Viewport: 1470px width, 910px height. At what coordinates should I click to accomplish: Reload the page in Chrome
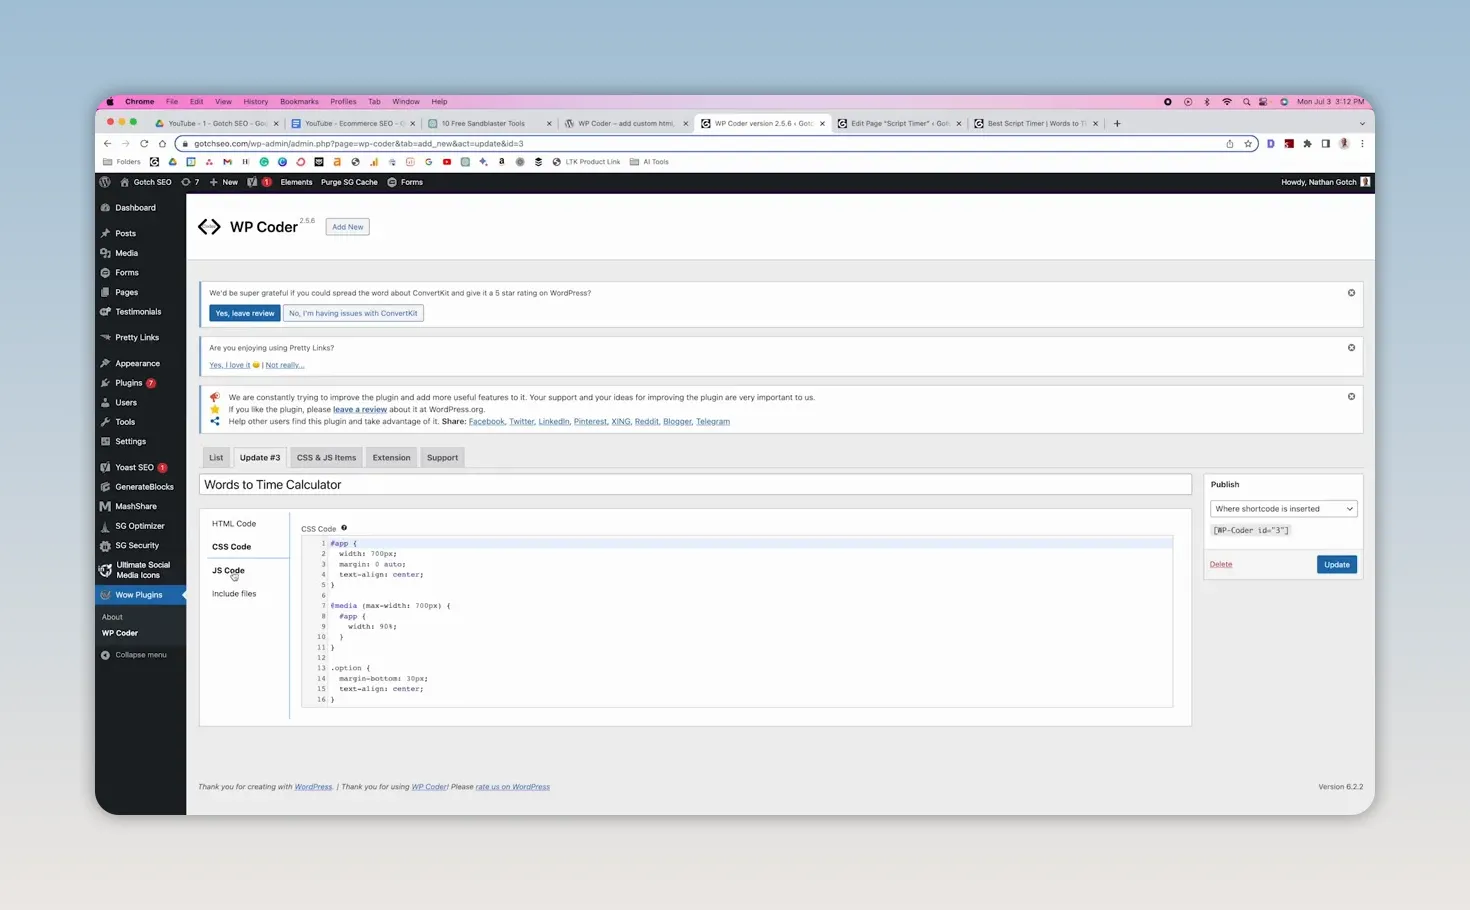tap(144, 144)
